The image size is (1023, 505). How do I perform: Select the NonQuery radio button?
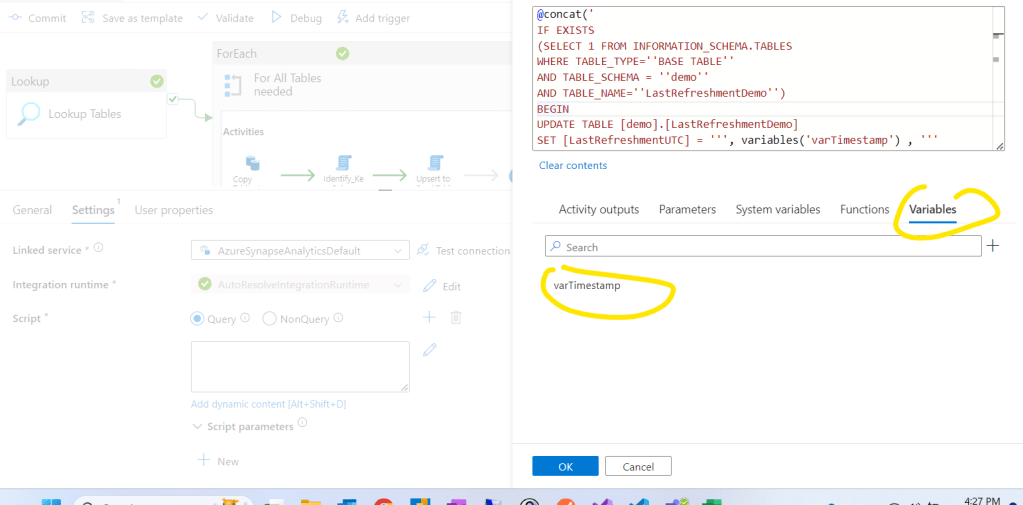coord(270,318)
